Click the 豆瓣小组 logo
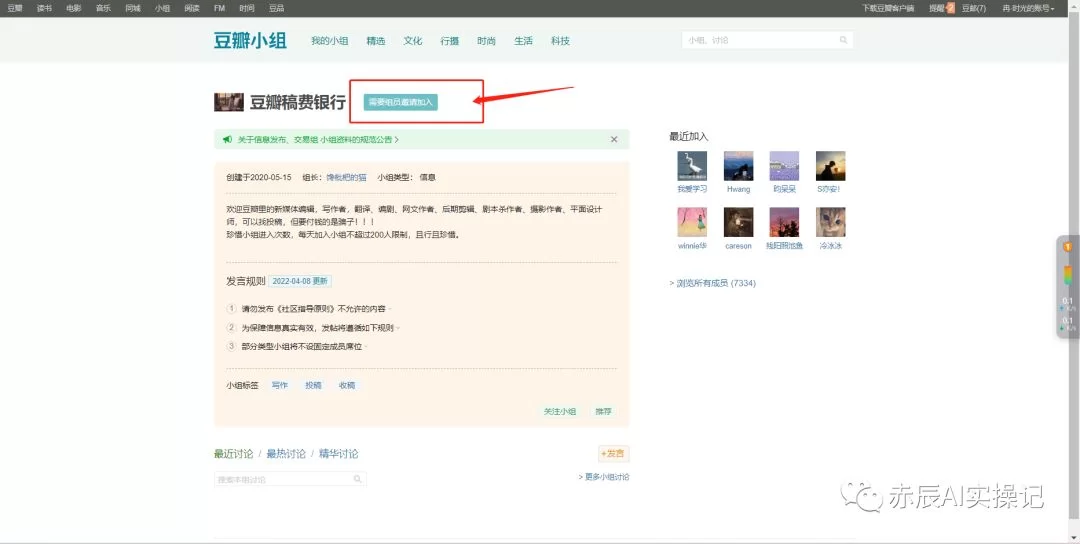 (250, 41)
